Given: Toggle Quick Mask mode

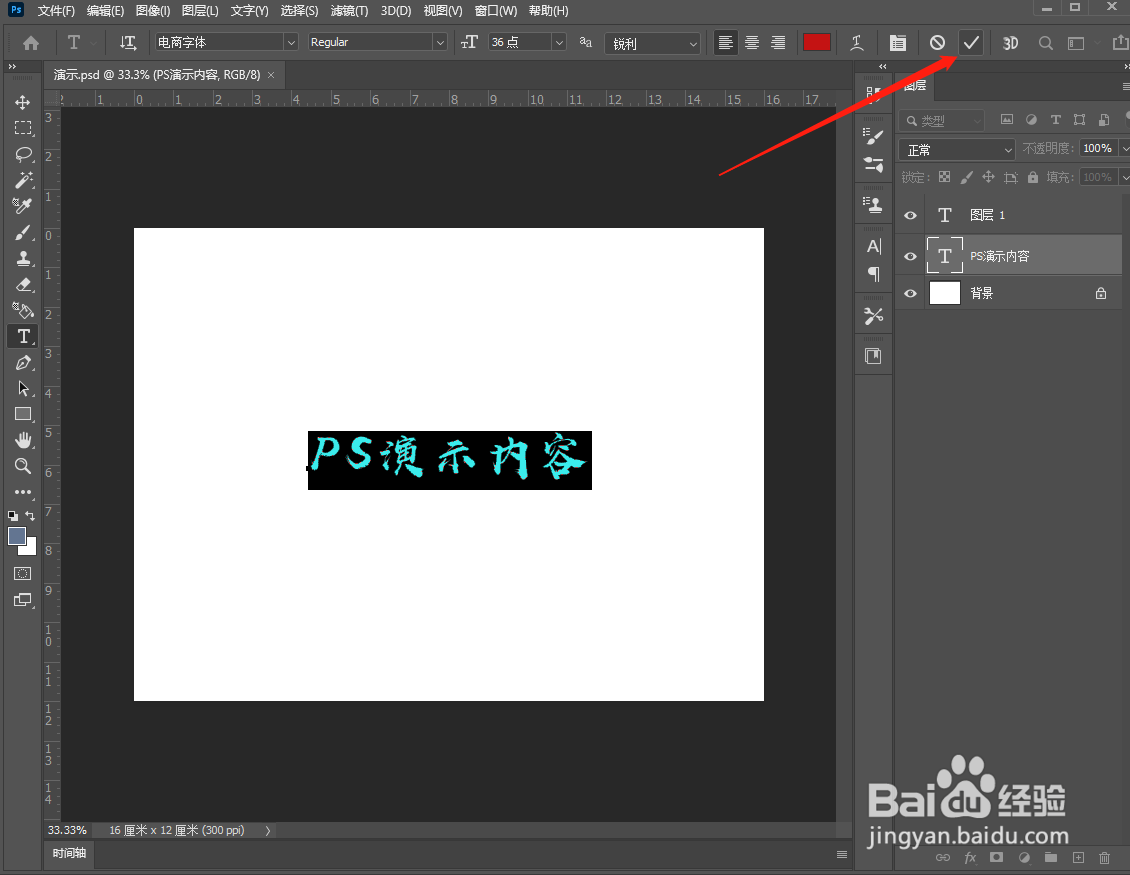Looking at the screenshot, I should click(22, 574).
